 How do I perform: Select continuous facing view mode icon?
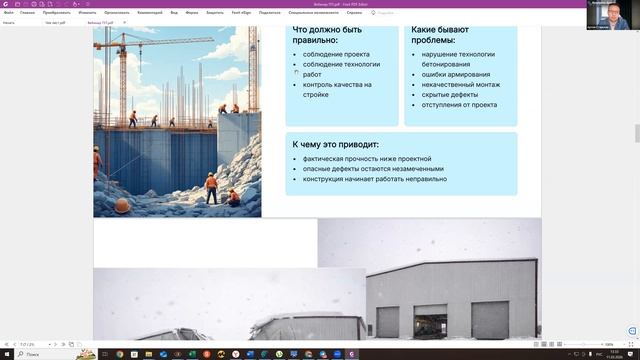click(560, 344)
